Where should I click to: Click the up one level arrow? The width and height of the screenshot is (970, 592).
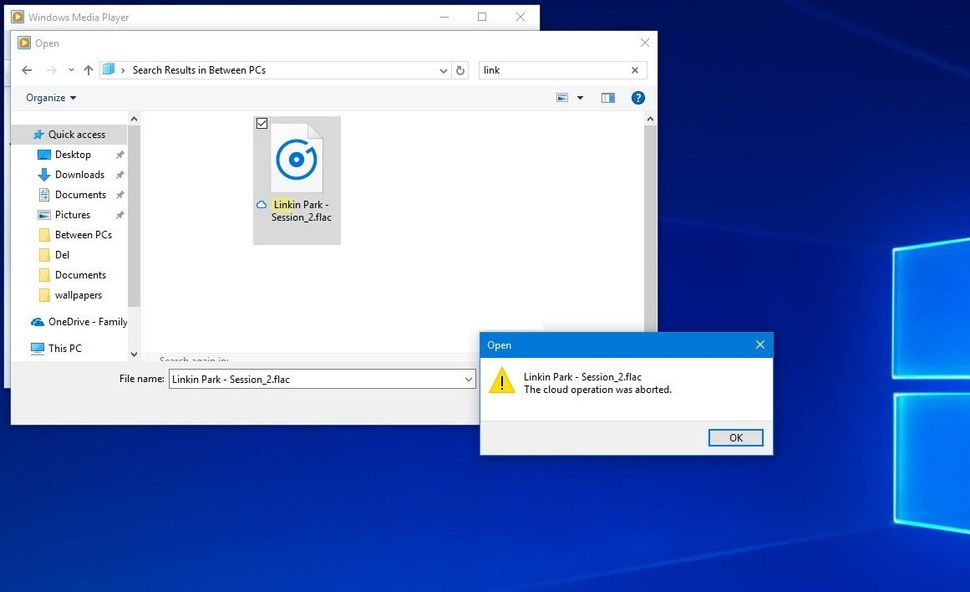[89, 70]
